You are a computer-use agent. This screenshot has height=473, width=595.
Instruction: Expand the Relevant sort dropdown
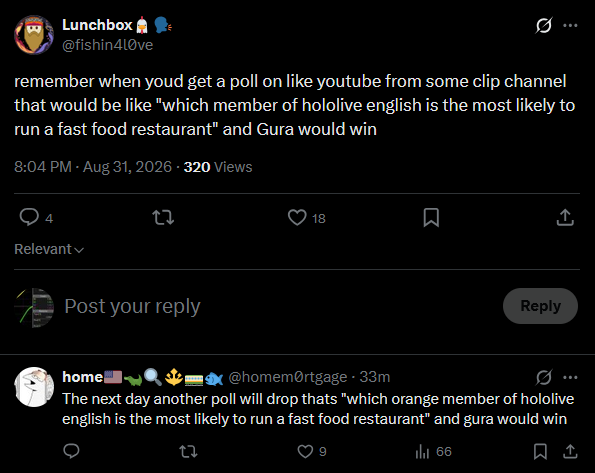click(49, 249)
